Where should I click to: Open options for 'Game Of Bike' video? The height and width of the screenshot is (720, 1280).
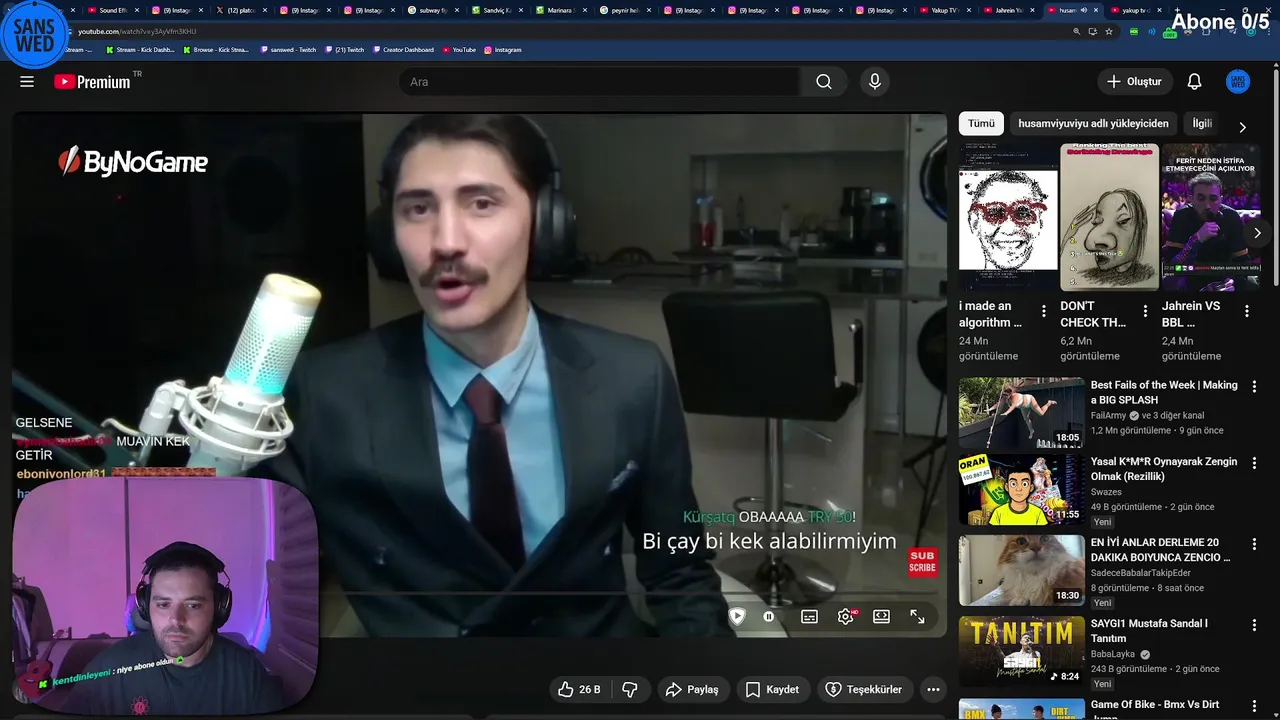pos(1254,705)
